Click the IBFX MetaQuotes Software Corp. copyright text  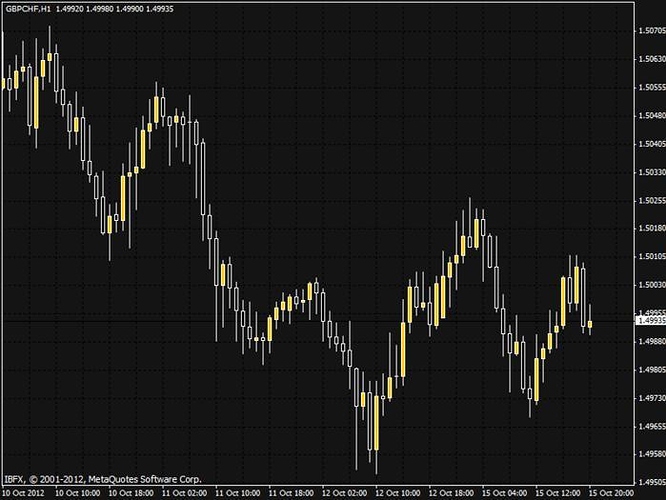click(102, 479)
